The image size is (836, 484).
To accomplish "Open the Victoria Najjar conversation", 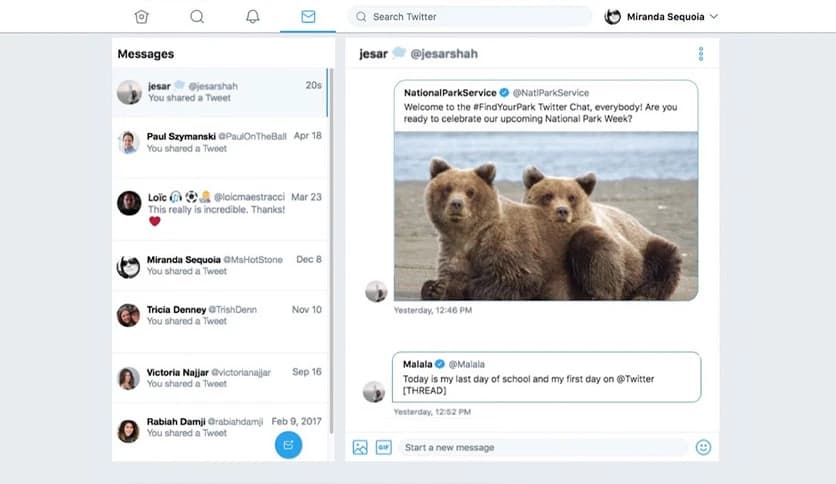I will pos(220,378).
